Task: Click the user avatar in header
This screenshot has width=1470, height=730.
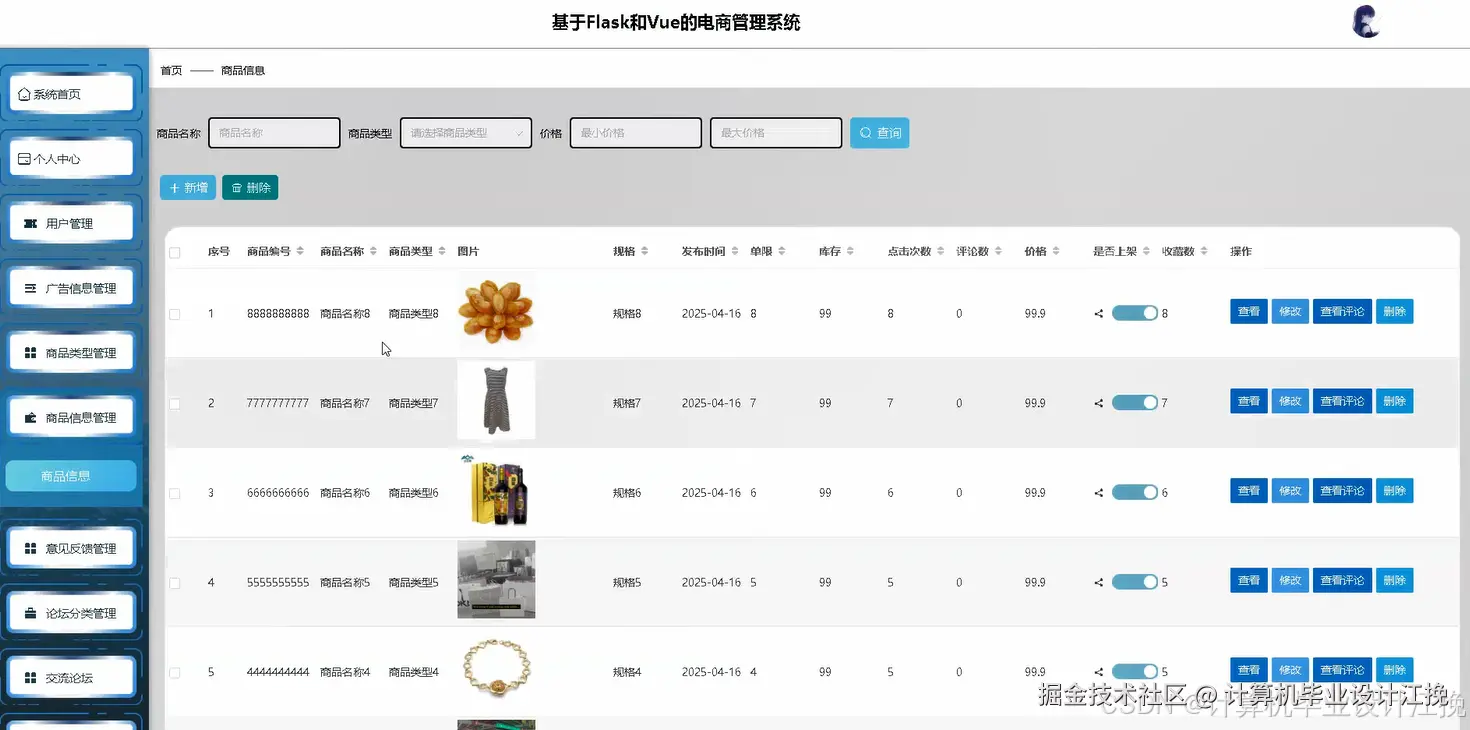Action: (1366, 22)
